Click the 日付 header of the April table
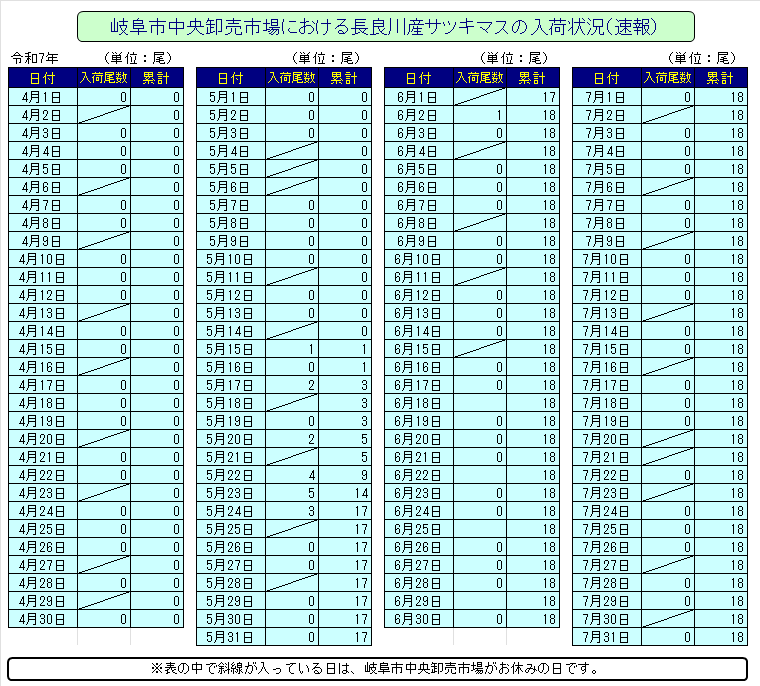 click(x=42, y=78)
